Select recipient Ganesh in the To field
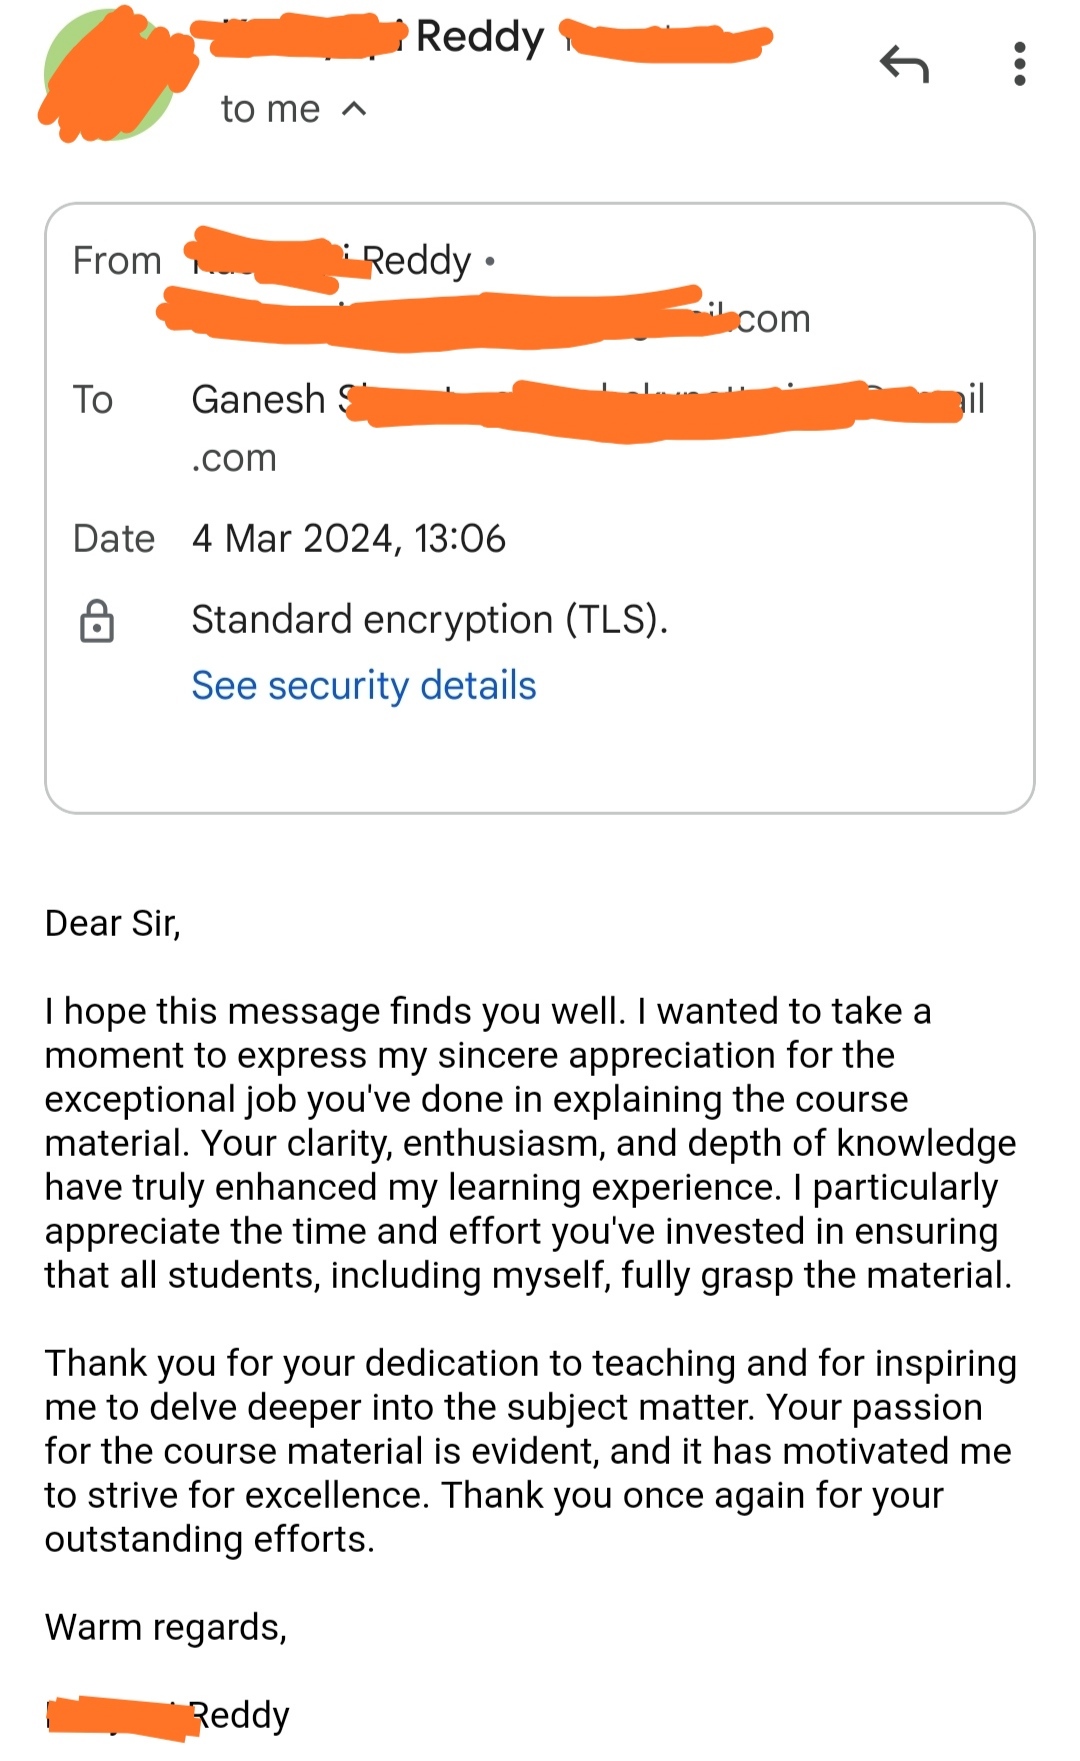The height and width of the screenshot is (1761, 1080). tap(260, 400)
